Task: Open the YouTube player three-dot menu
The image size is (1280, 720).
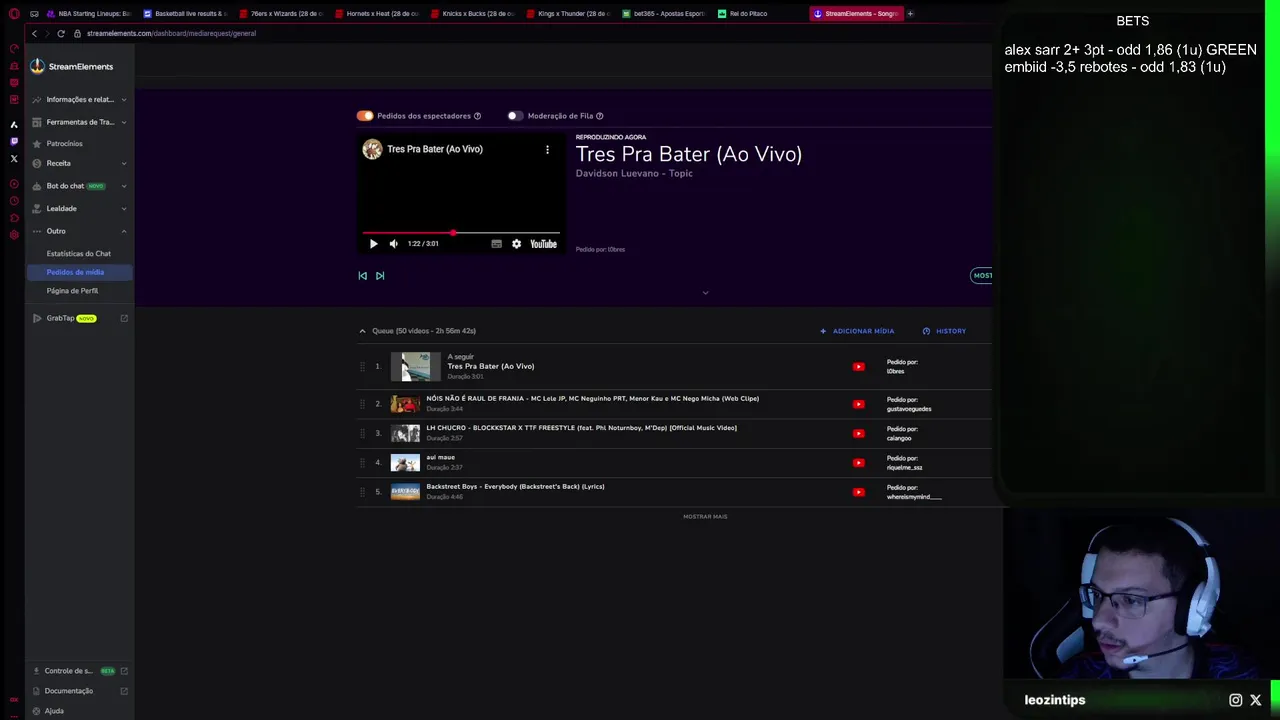Action: (547, 149)
